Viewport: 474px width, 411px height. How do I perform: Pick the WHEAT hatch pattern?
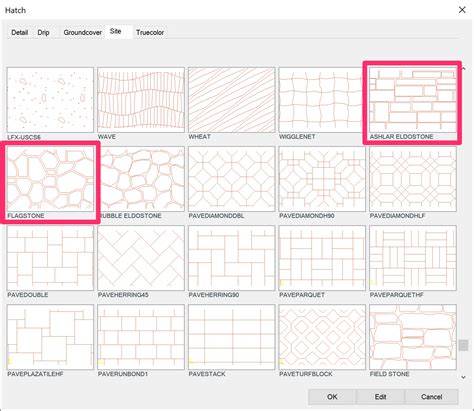tap(232, 100)
